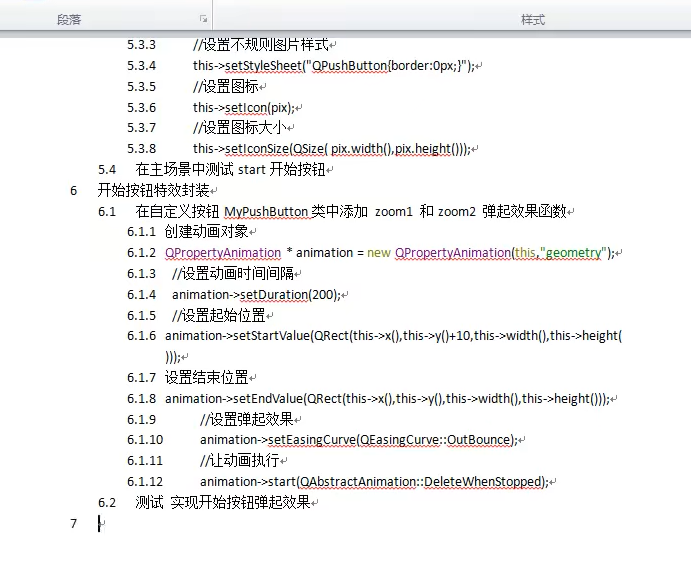Click line 5.3.7 comment 设置图标大小
This screenshot has height=586, width=691.
click(x=240, y=128)
